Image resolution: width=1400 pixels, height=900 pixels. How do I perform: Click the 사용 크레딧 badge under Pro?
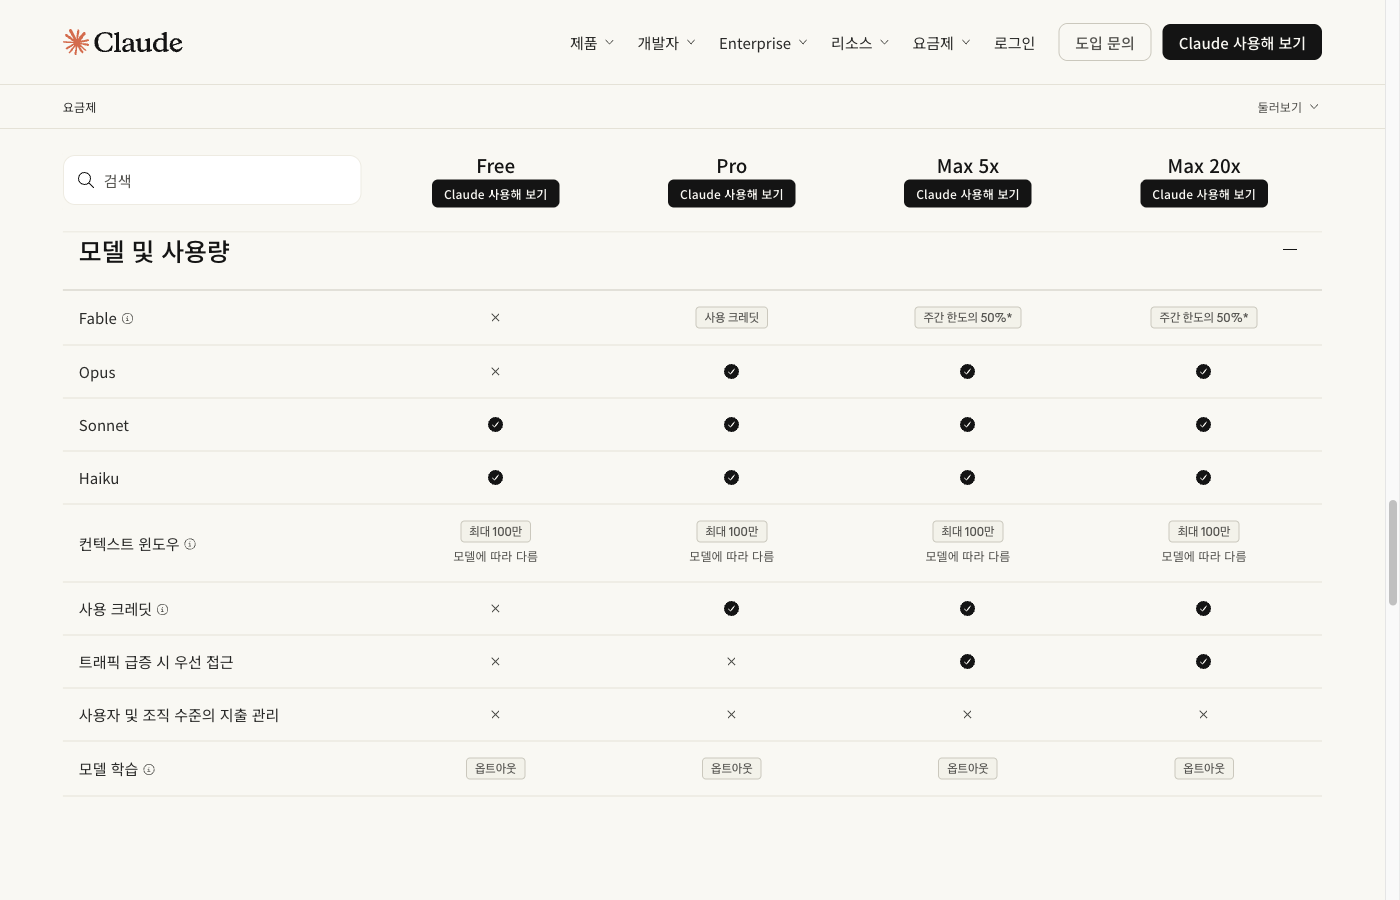(731, 318)
